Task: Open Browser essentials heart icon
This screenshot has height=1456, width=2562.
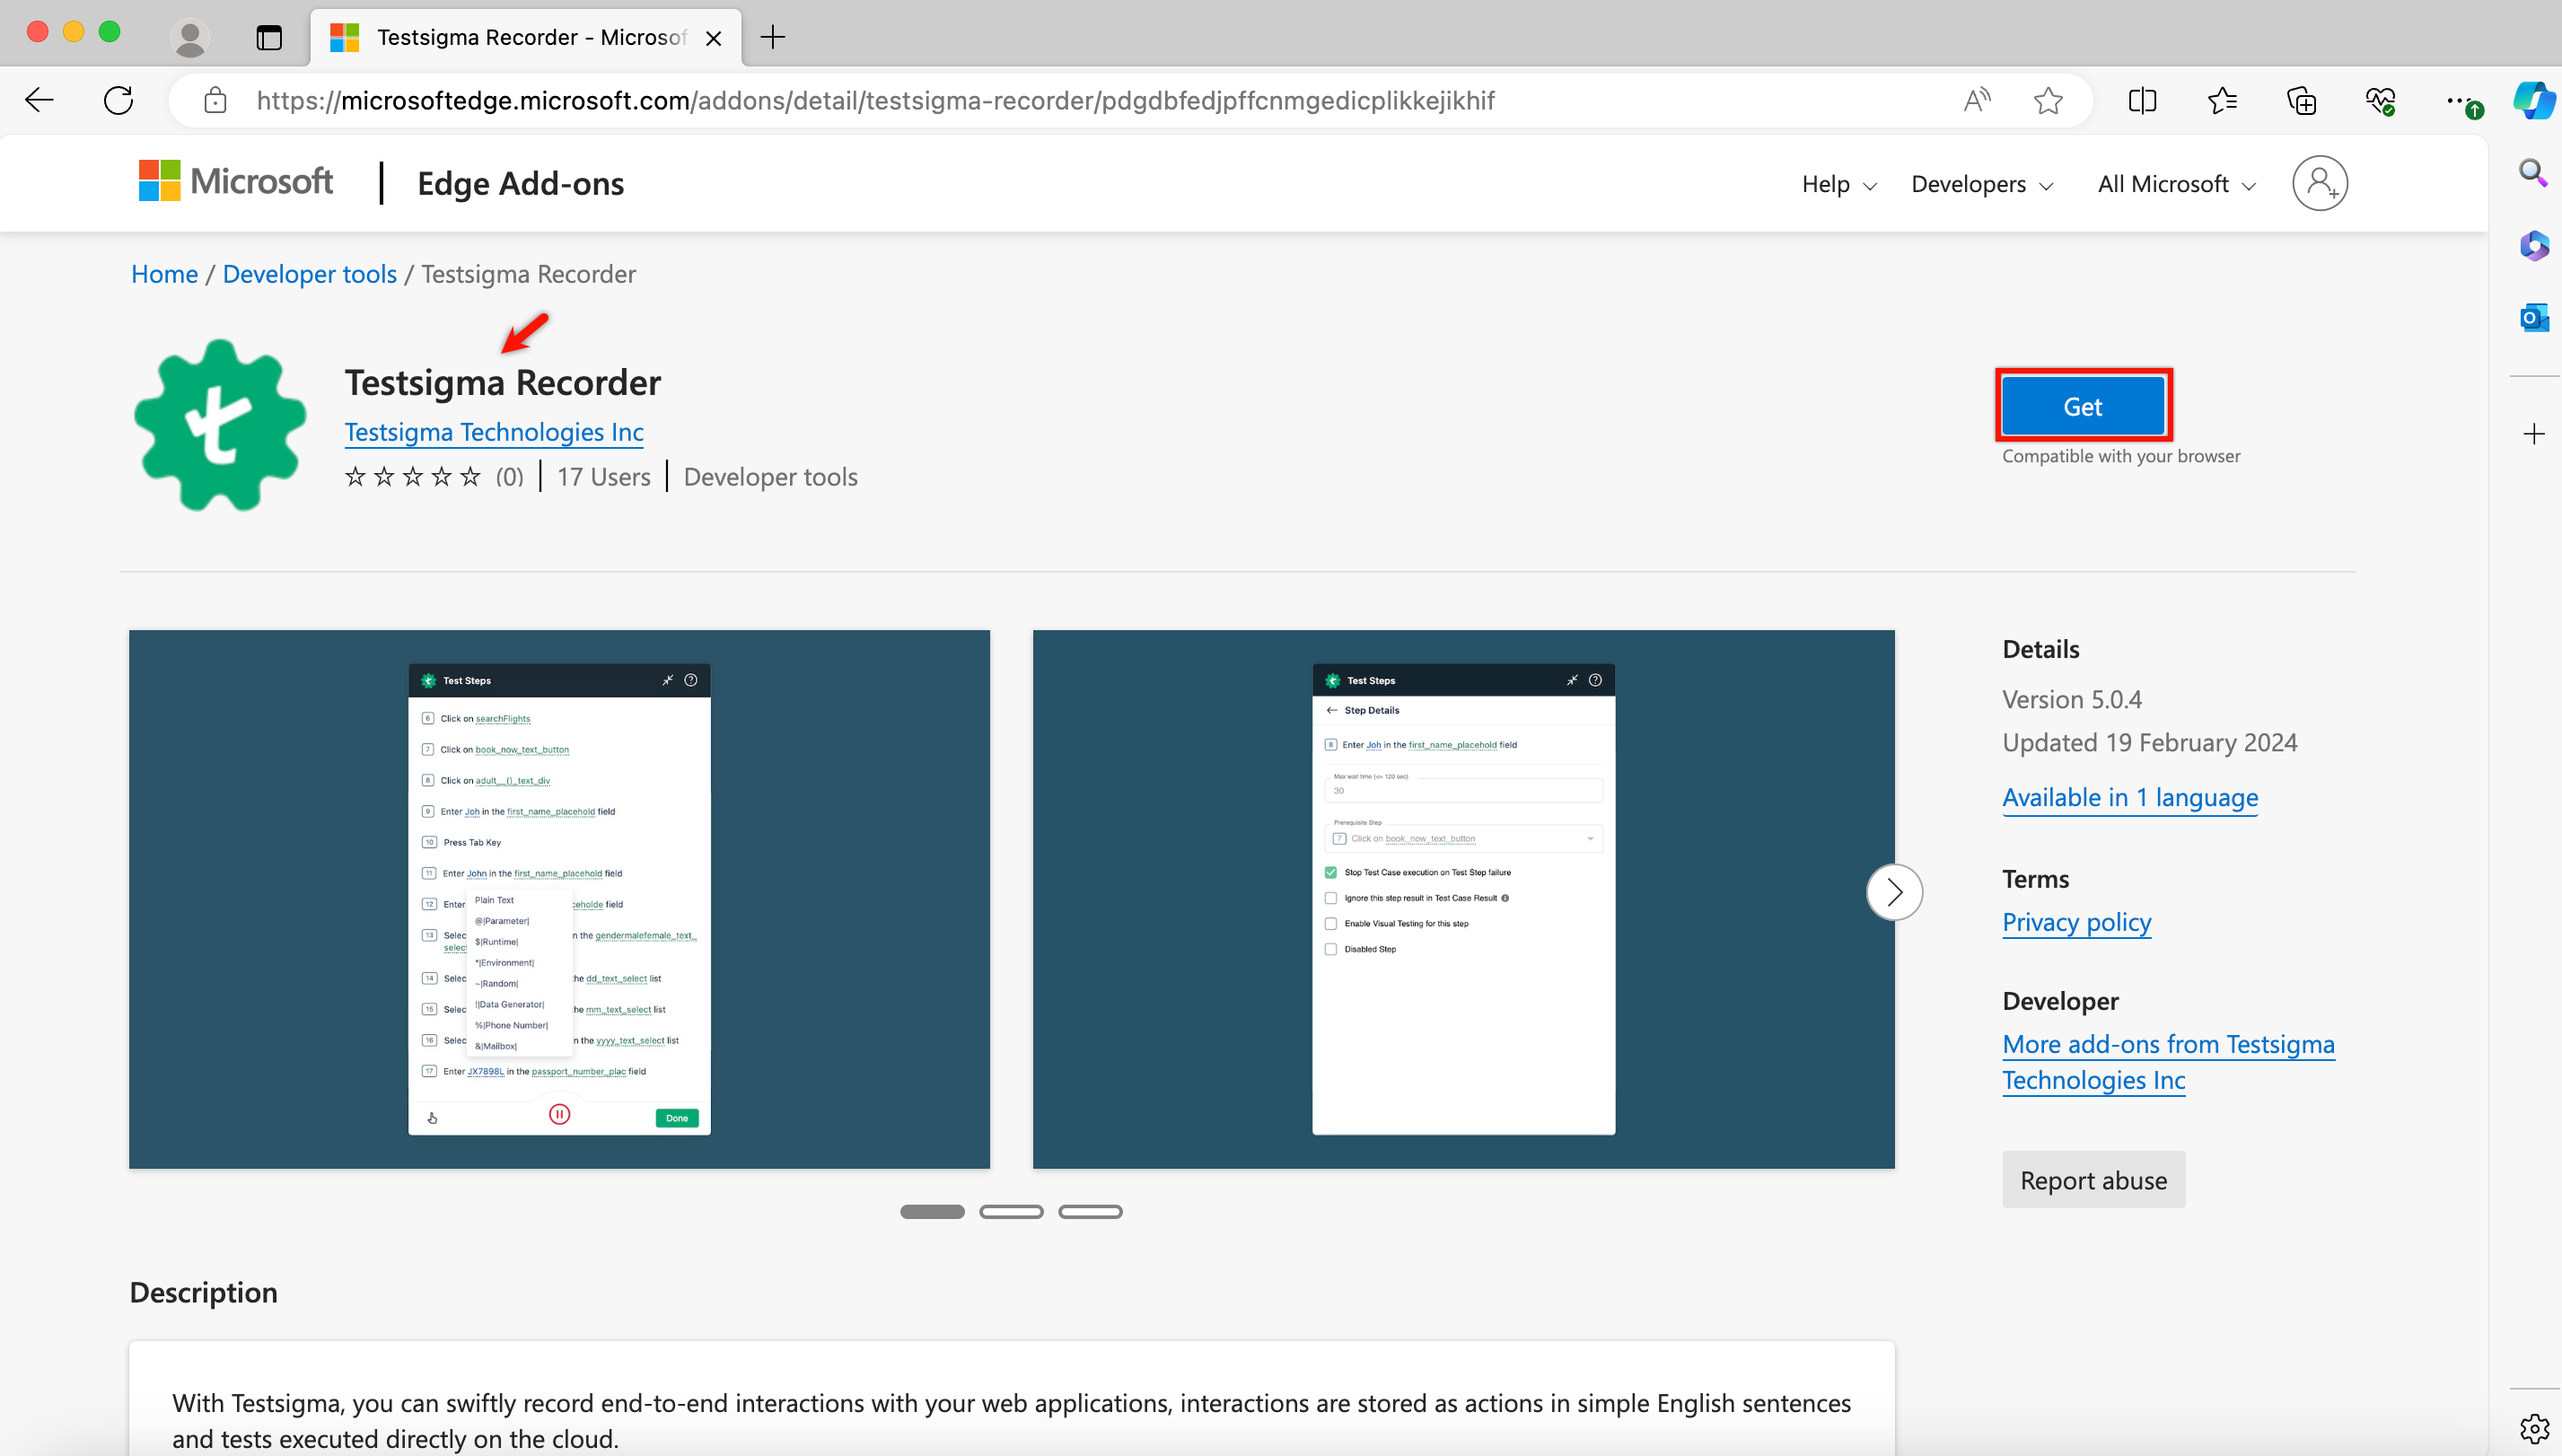Action: (x=2381, y=100)
